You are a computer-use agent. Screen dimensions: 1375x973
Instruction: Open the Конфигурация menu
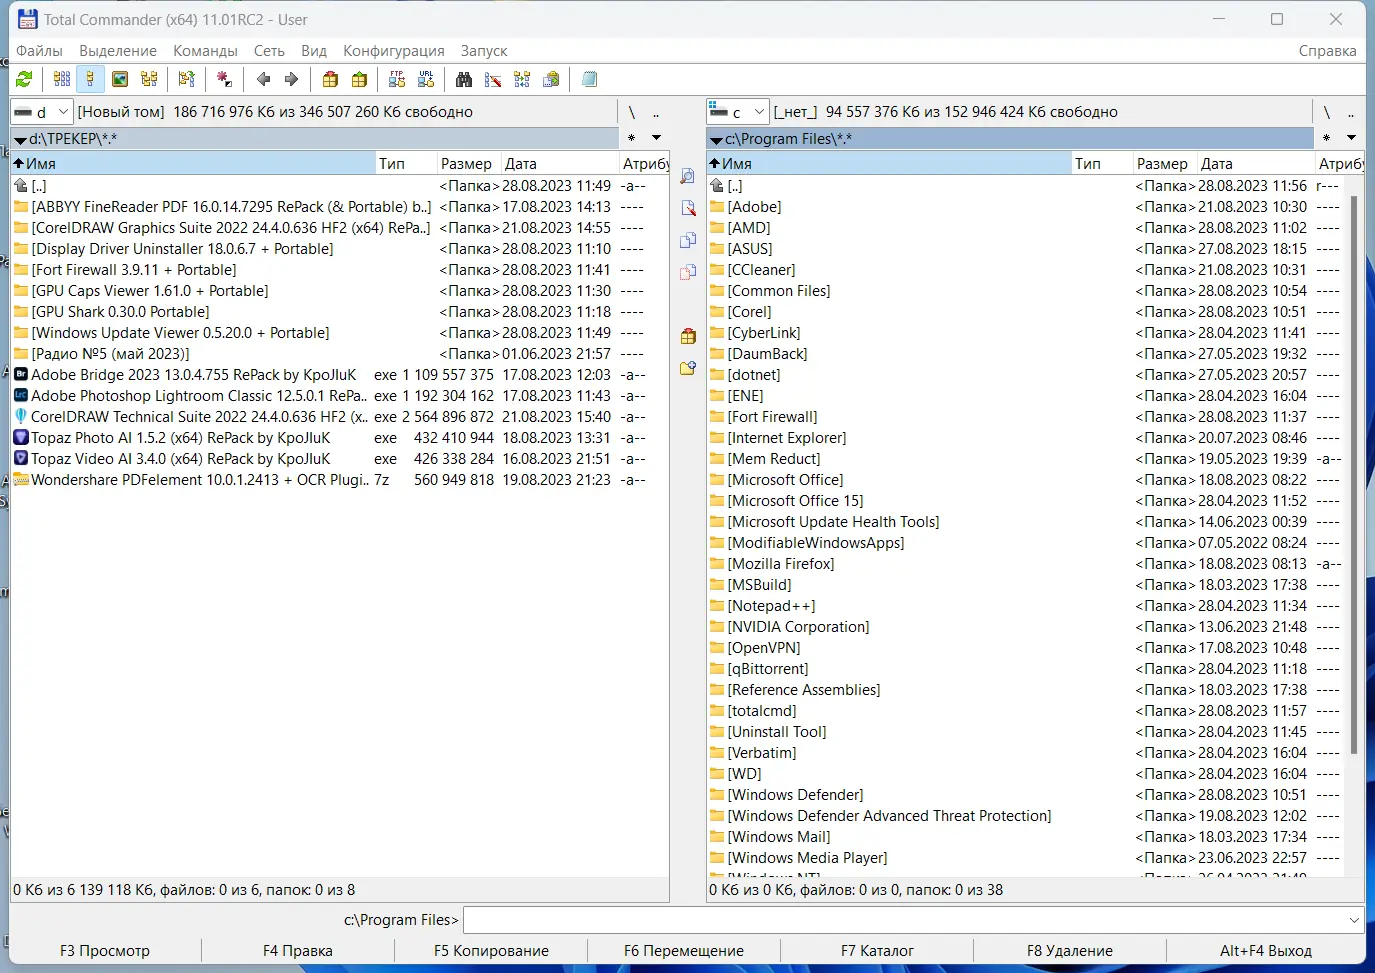coord(394,51)
